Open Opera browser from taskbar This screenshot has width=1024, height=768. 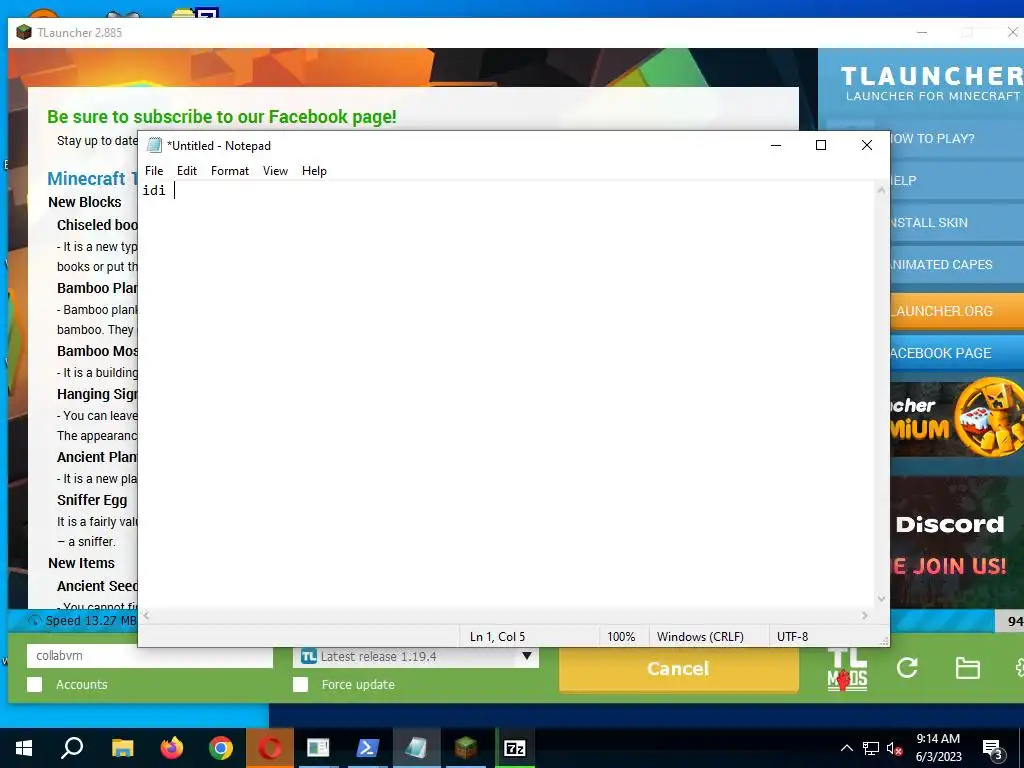point(270,748)
